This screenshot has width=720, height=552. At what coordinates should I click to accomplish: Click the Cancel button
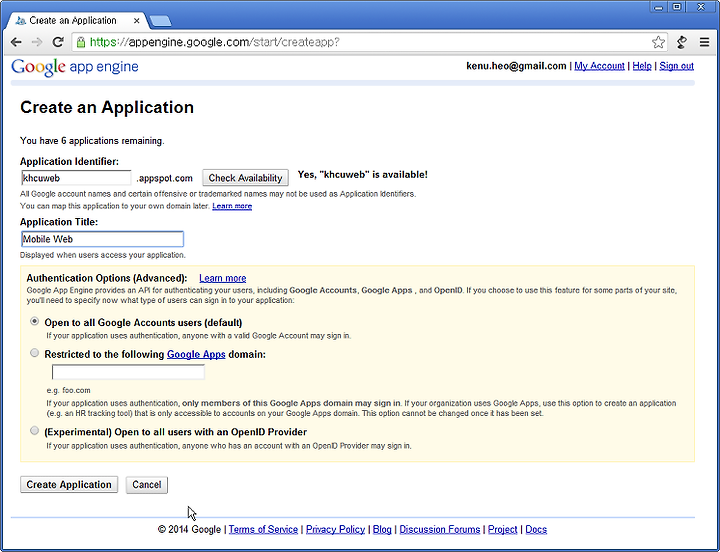click(x=147, y=484)
